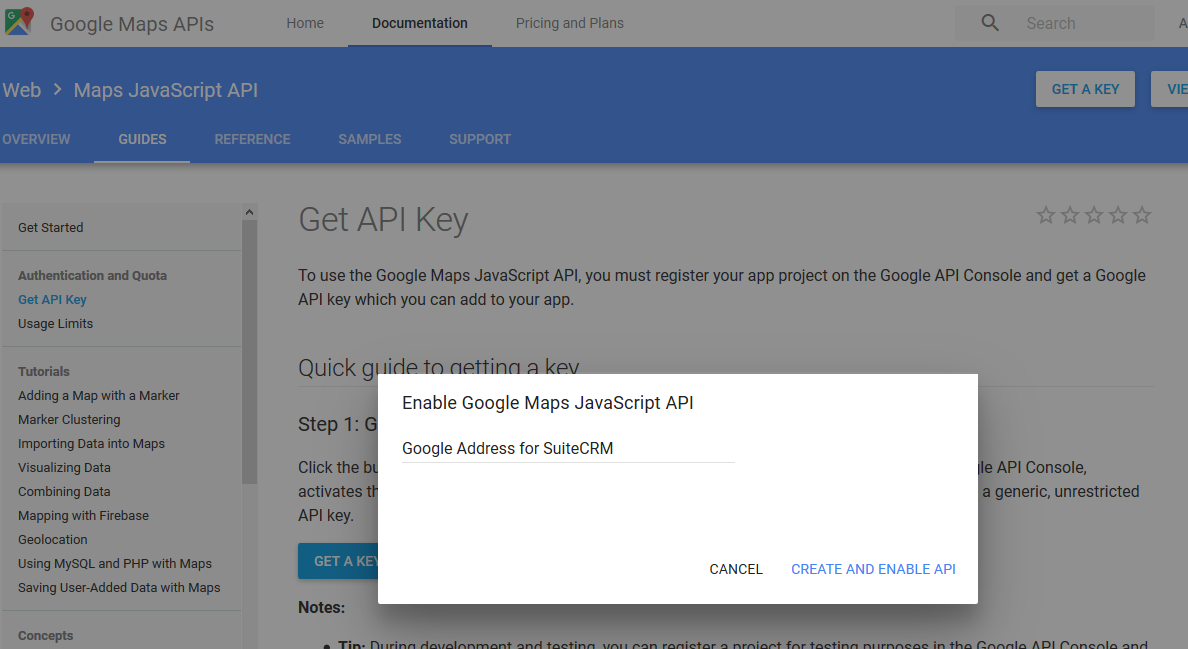Open Geolocation tutorial link
Image resolution: width=1188 pixels, height=649 pixels.
[x=53, y=540]
